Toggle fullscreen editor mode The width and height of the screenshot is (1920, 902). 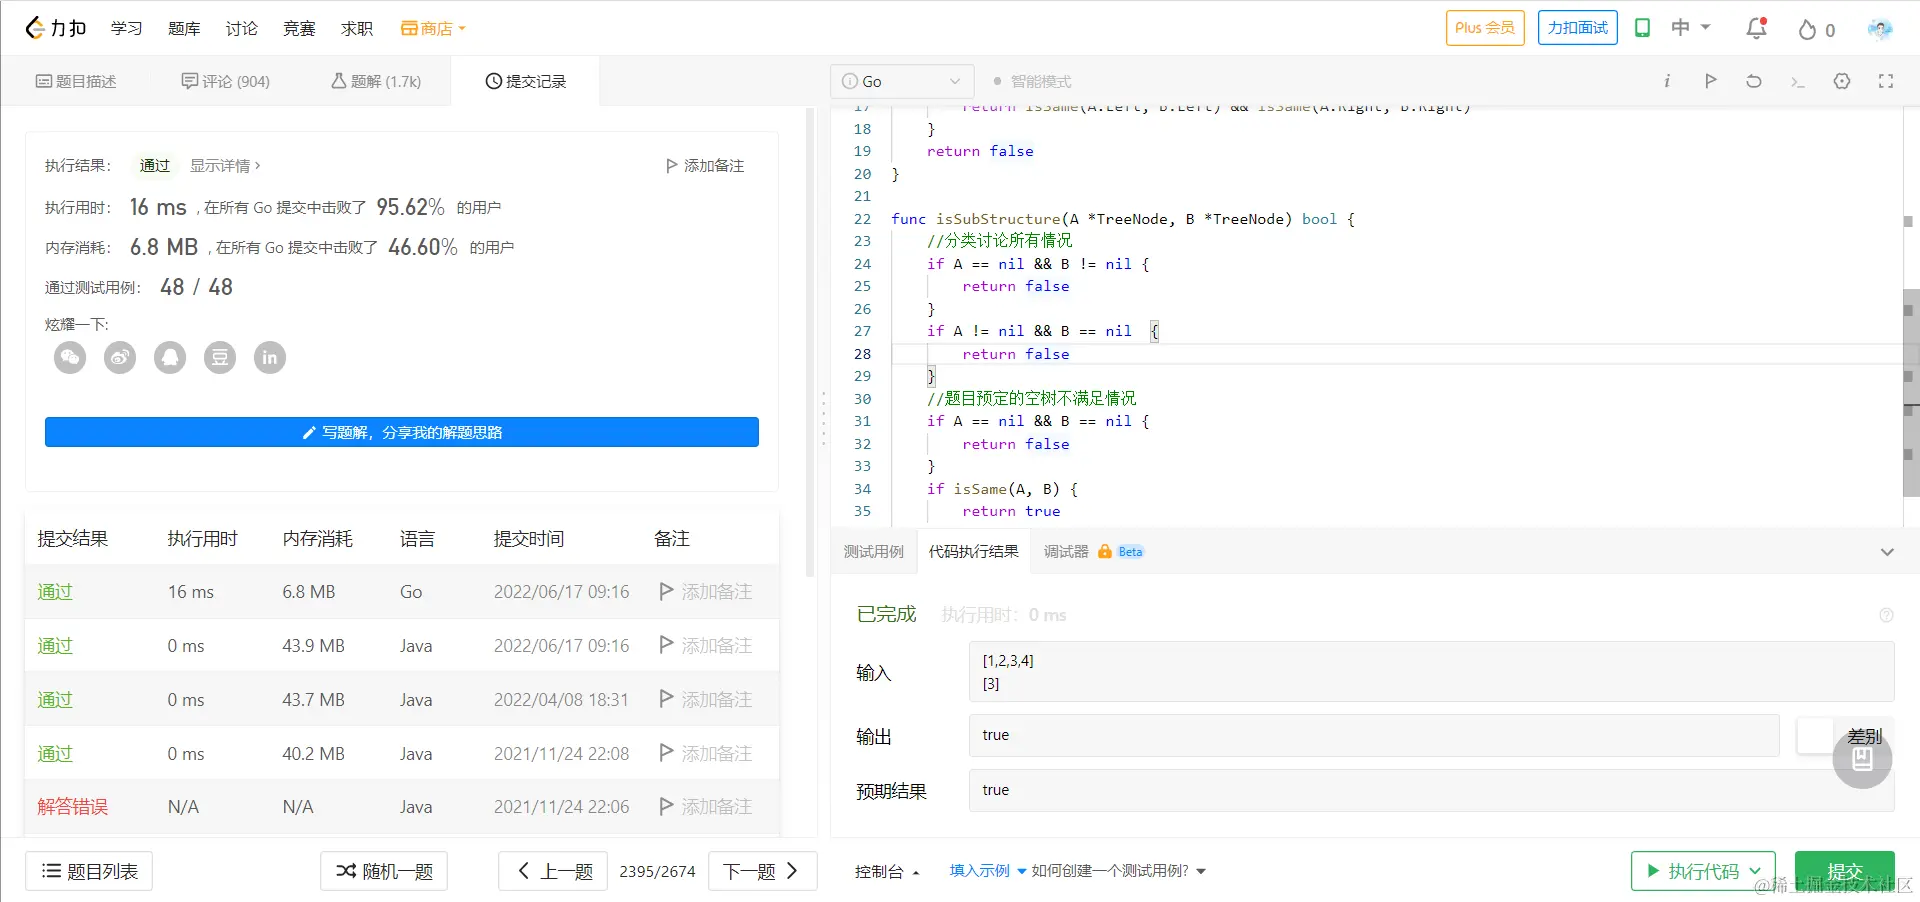point(1886,81)
